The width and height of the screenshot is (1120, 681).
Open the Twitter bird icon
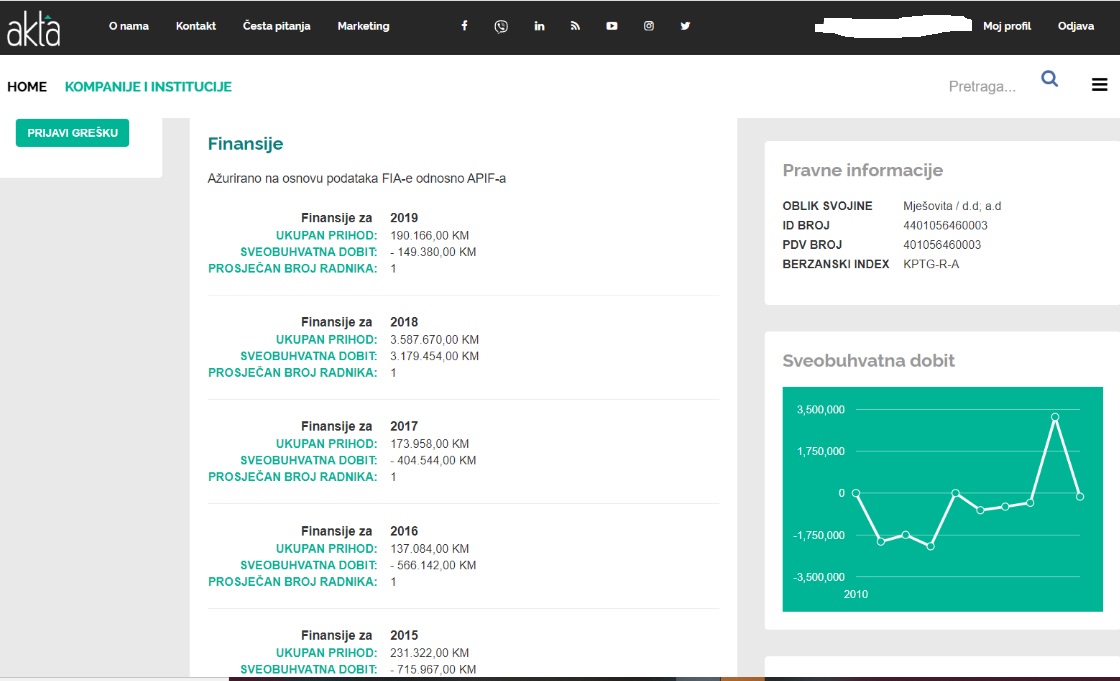685,26
